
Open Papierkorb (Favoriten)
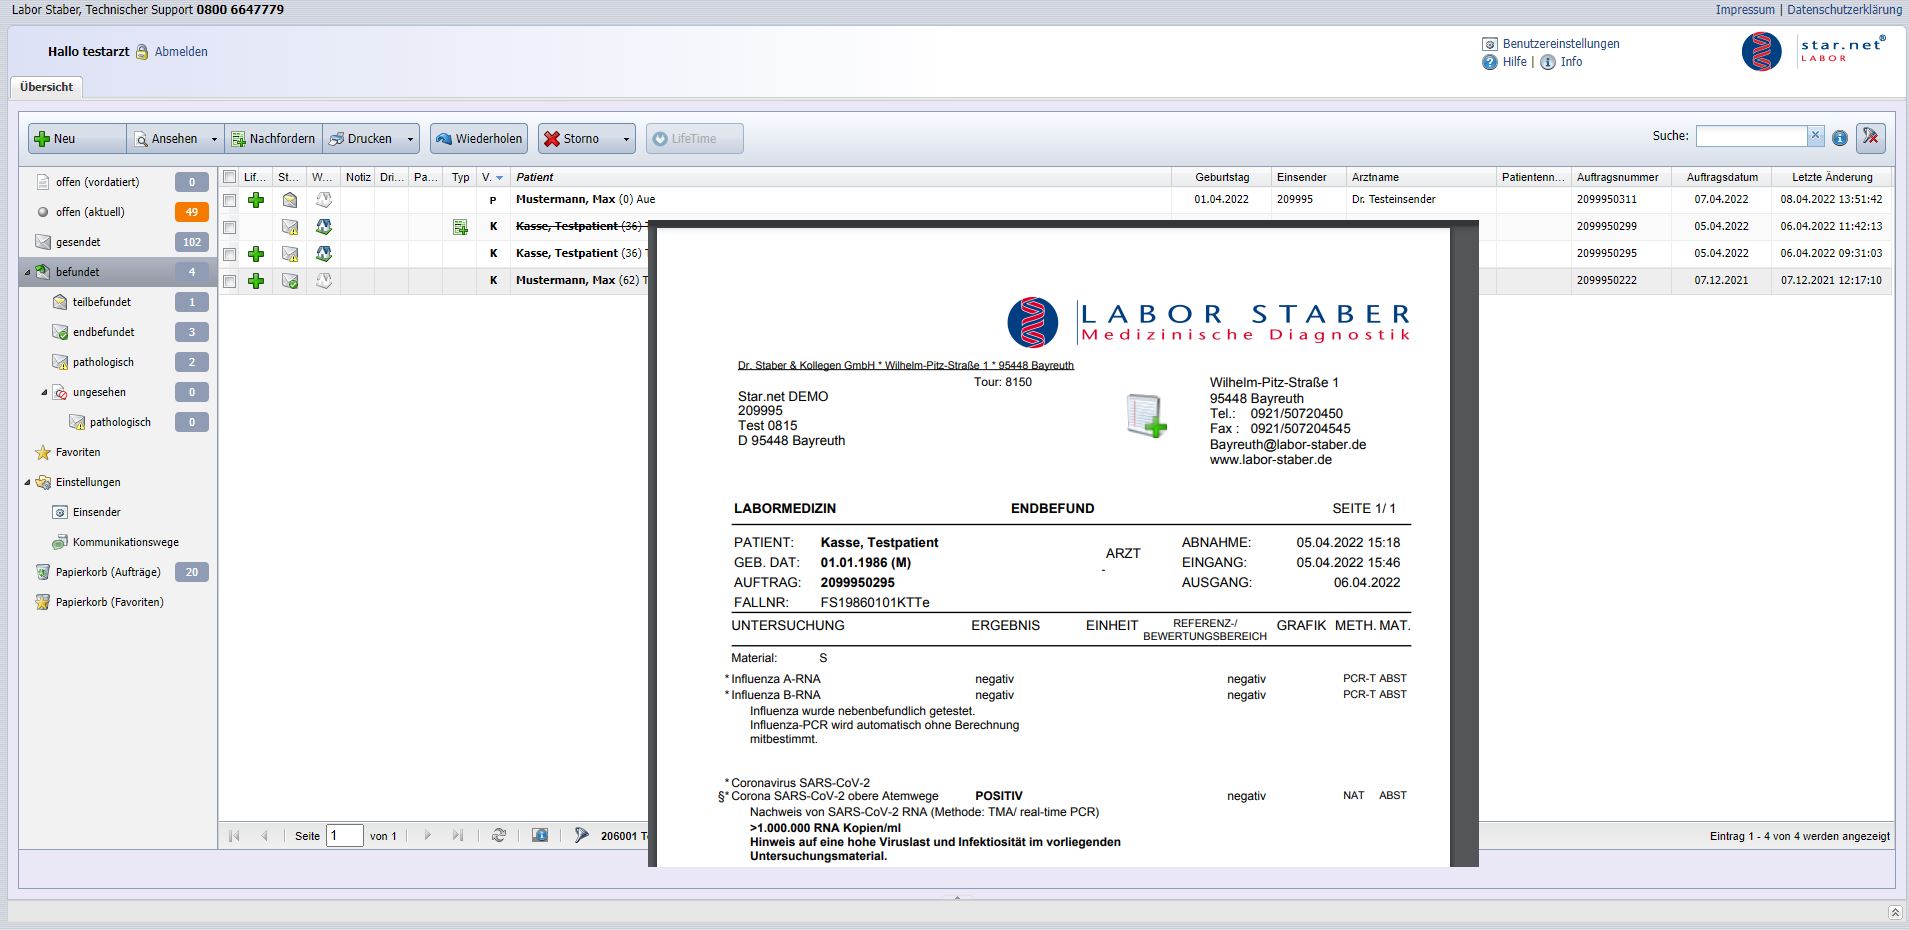pyautogui.click(x=110, y=602)
